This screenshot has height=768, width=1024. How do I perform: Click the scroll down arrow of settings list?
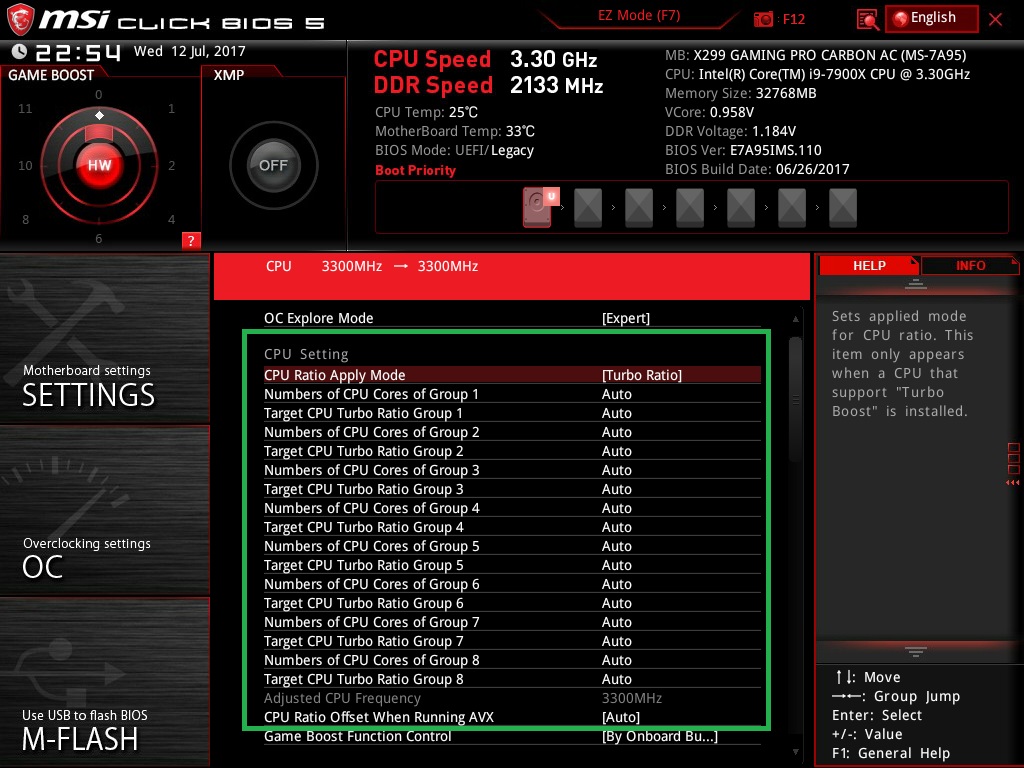point(795,752)
